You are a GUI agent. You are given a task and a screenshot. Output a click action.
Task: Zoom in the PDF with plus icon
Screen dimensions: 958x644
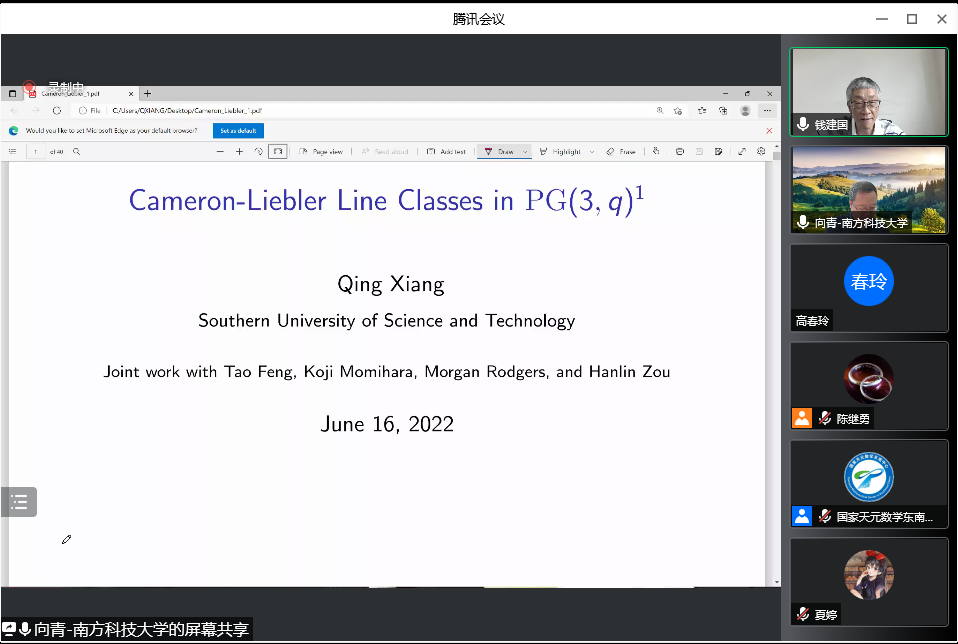click(x=239, y=152)
